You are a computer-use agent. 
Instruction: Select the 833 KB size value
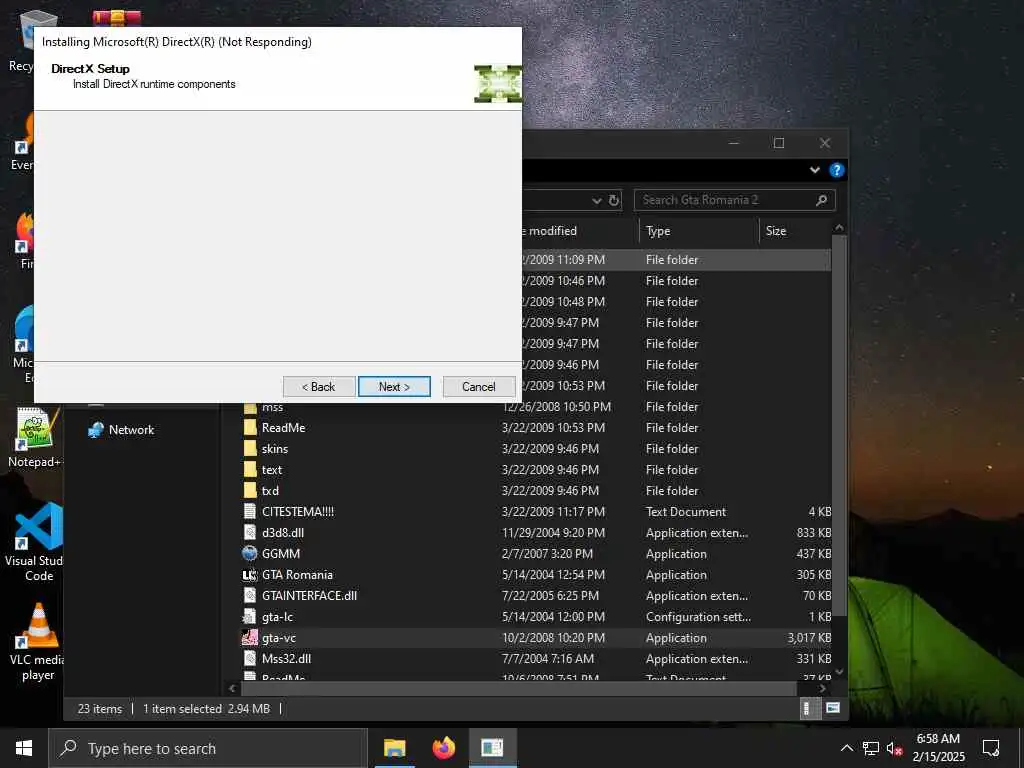click(814, 533)
